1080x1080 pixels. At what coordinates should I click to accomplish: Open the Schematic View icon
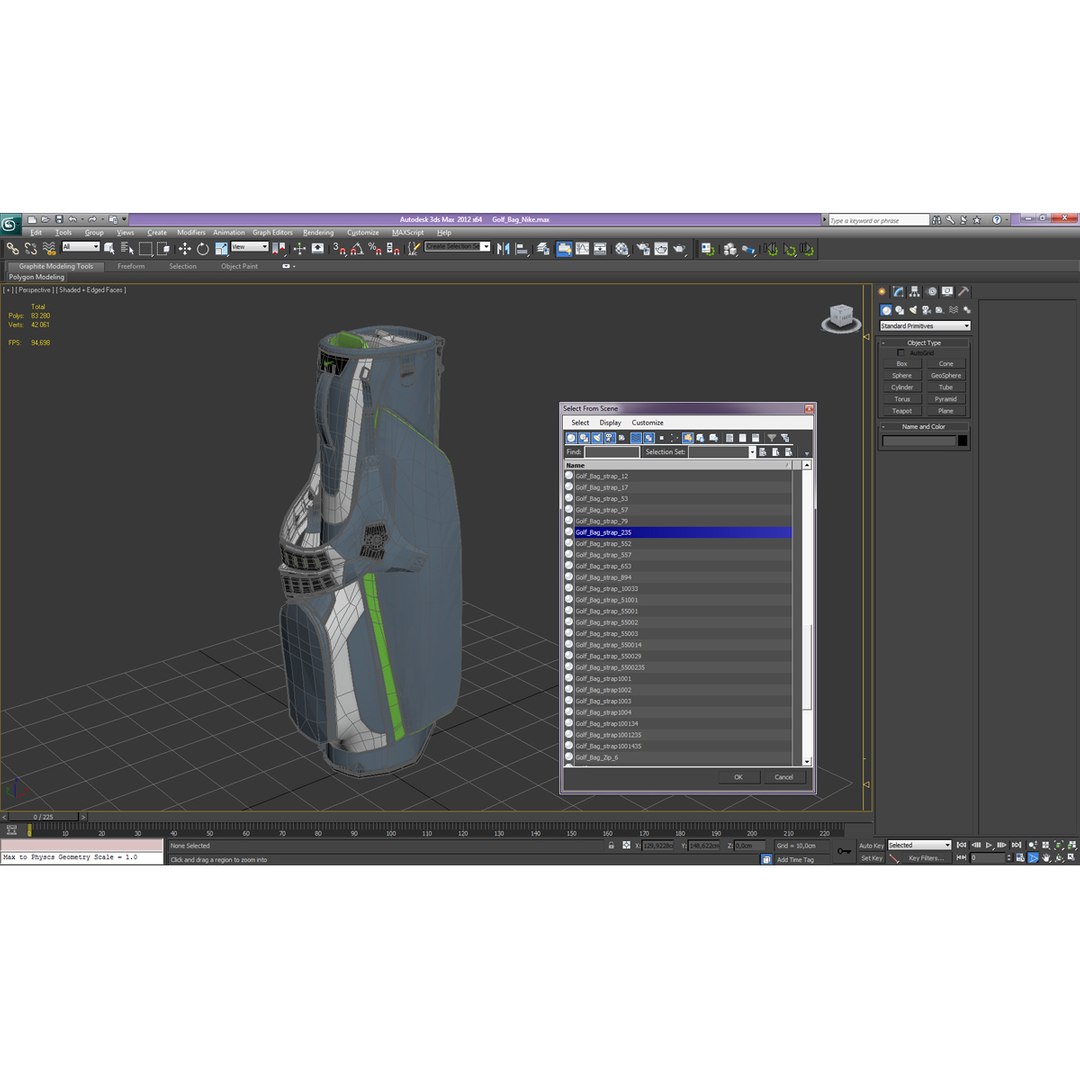coord(600,249)
